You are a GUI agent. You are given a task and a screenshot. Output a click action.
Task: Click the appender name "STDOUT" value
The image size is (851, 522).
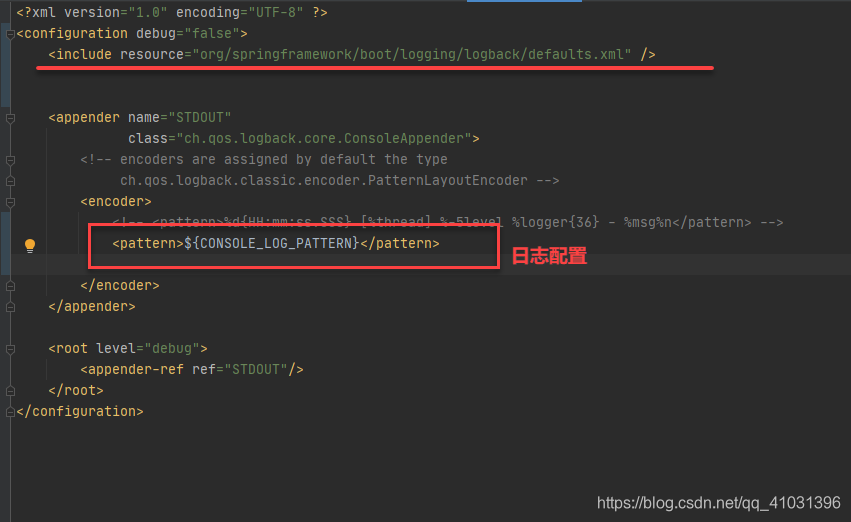click(x=200, y=118)
